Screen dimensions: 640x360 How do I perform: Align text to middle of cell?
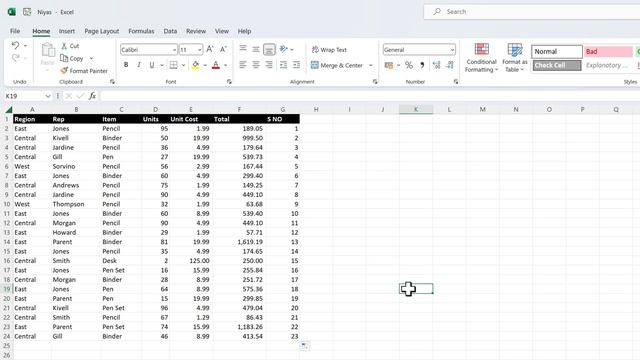tap(256, 49)
